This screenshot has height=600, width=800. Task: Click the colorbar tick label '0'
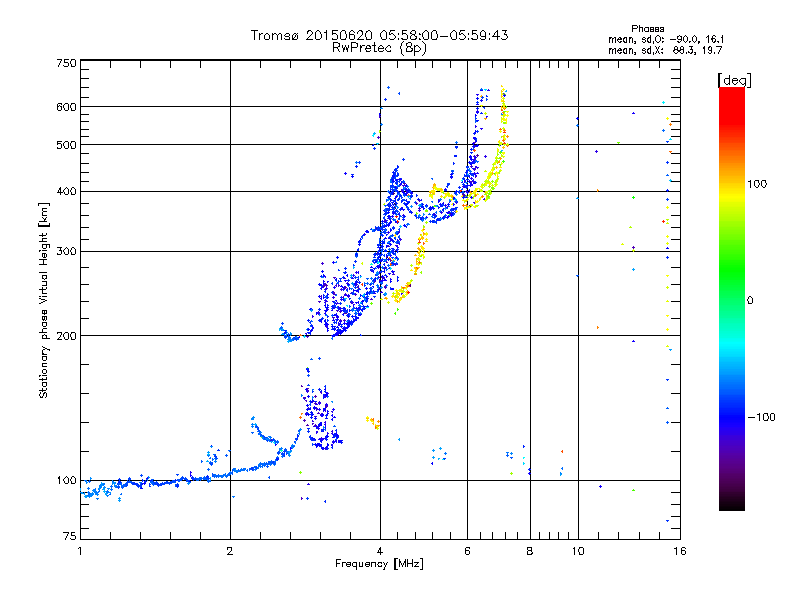[x=750, y=301]
